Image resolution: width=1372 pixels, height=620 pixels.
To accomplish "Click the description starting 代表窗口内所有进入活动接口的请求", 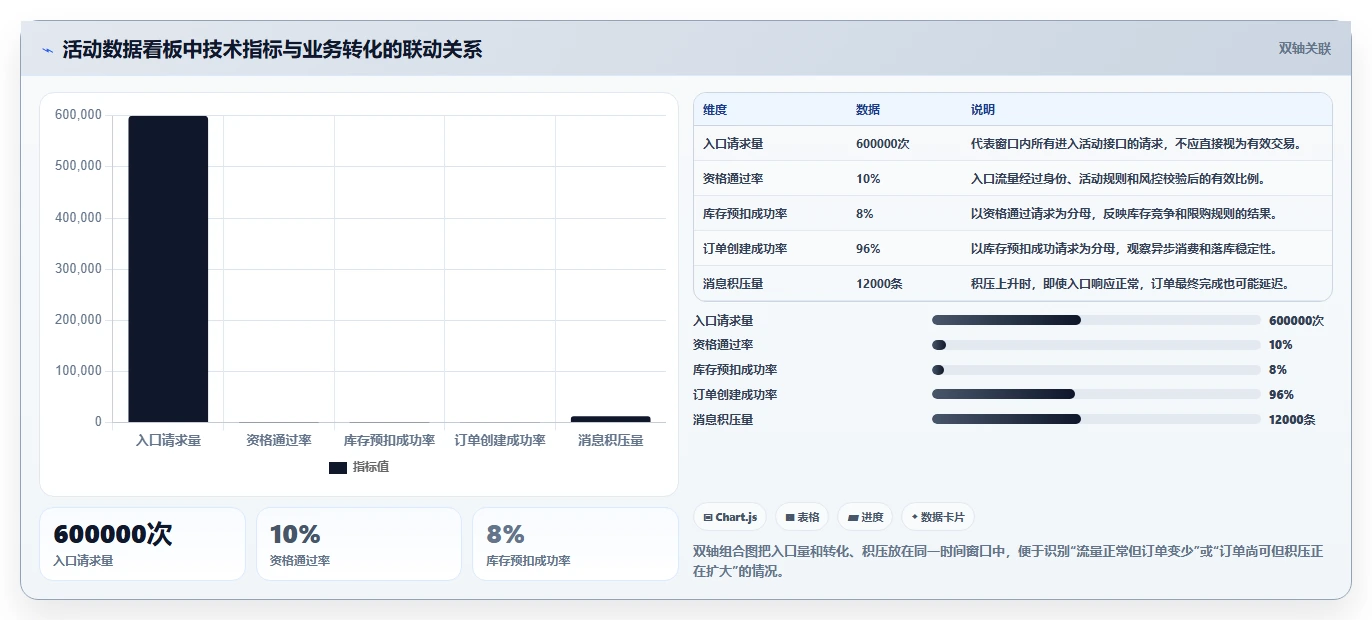I will [x=1137, y=144].
